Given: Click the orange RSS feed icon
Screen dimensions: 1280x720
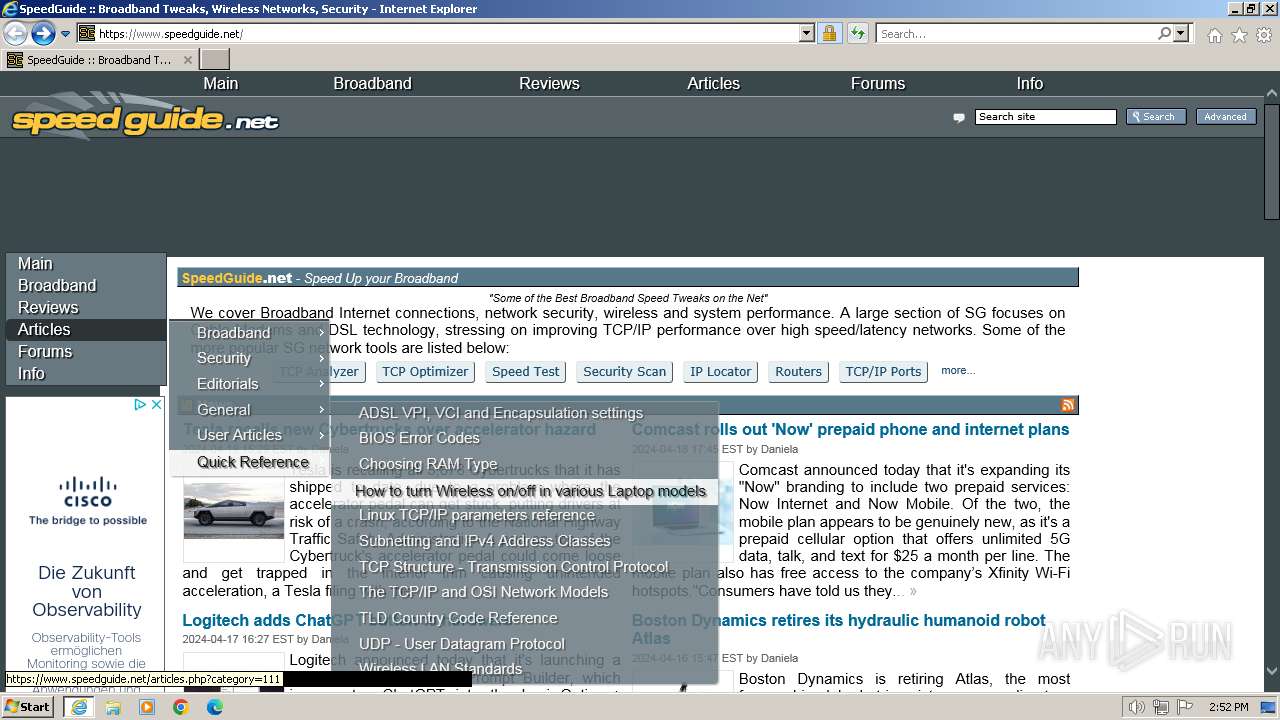Looking at the screenshot, I should point(1068,405).
